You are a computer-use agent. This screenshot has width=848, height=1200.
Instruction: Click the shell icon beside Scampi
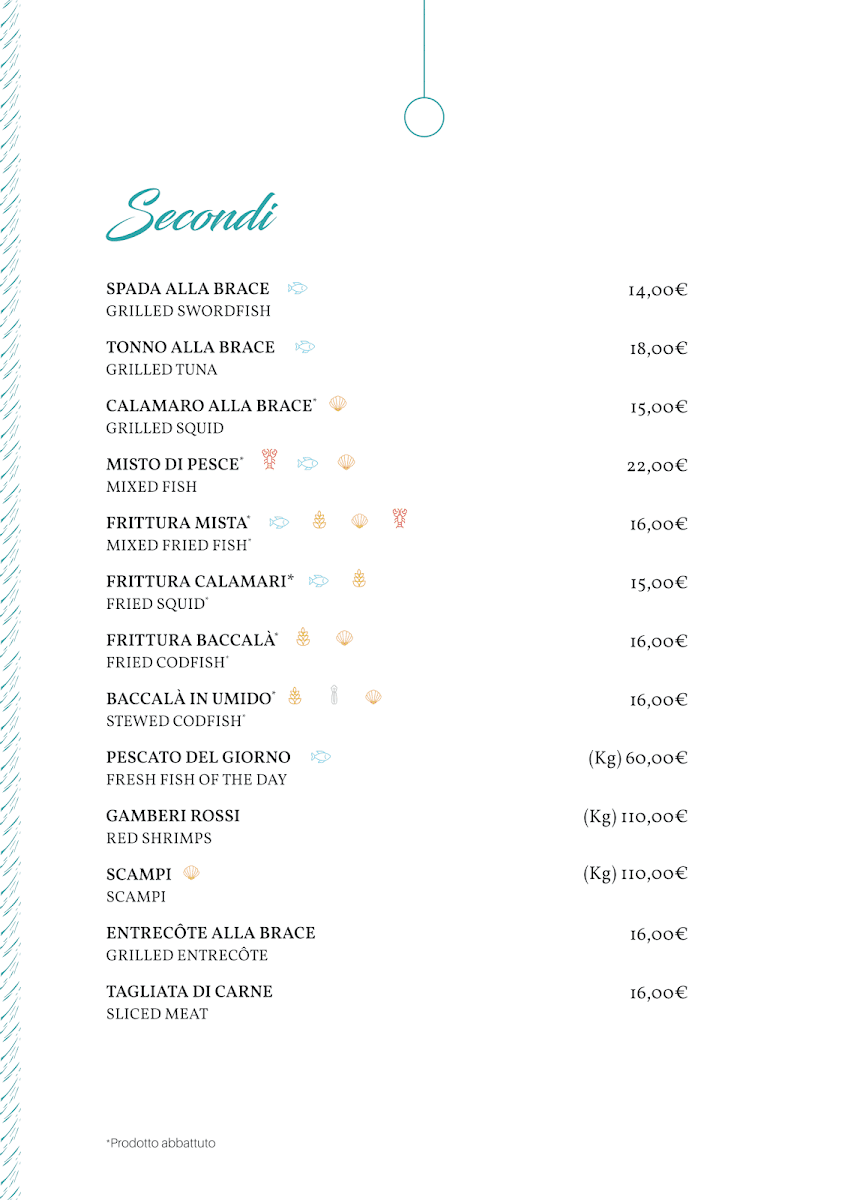coord(191,873)
